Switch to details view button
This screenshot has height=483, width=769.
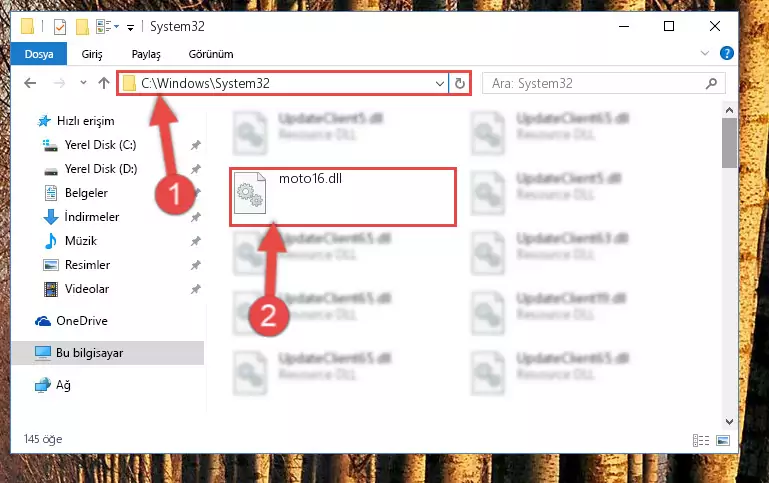701,440
